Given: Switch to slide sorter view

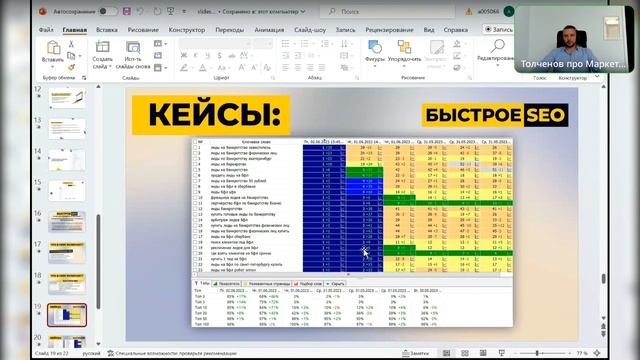Looking at the screenshot, I should pos(464,353).
